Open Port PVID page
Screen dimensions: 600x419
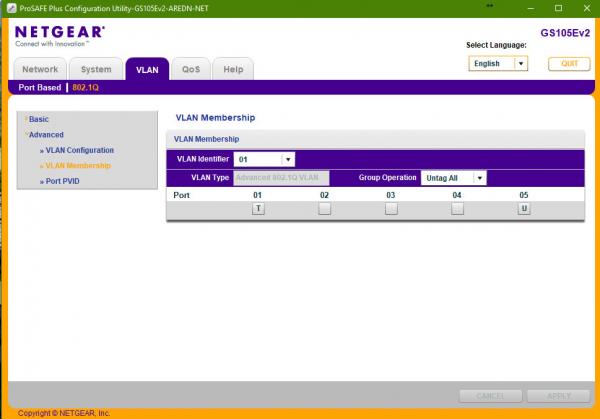click(x=60, y=181)
